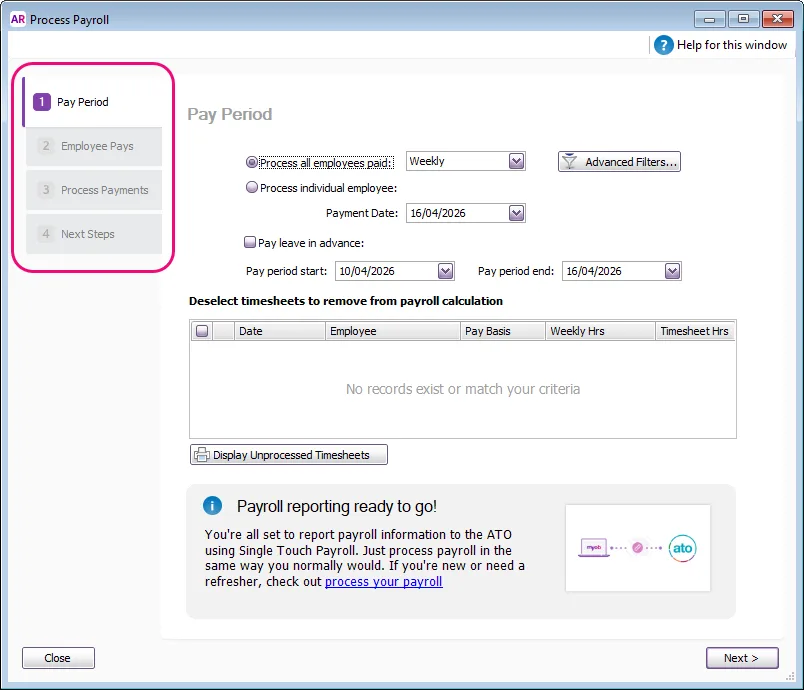This screenshot has width=804, height=690.
Task: Open the Pay period start date dropdown
Action: click(x=446, y=271)
